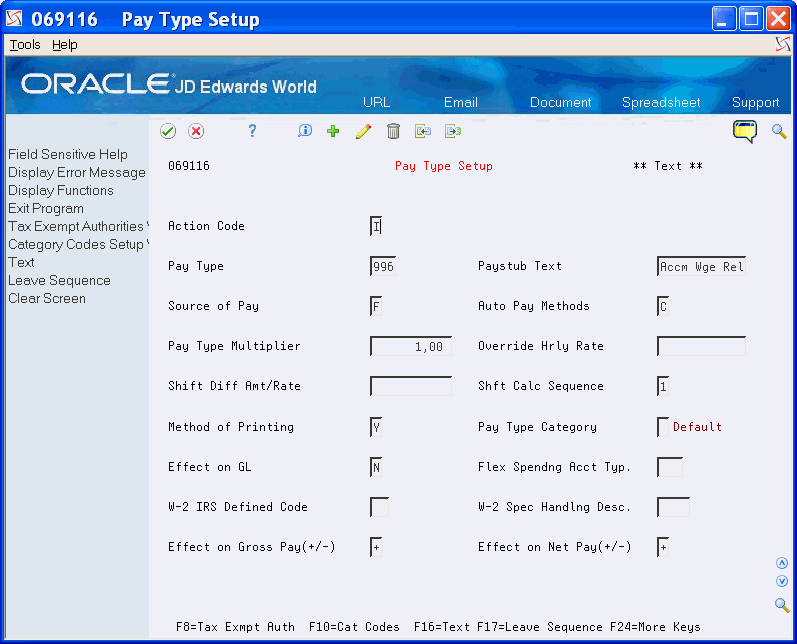Select Display Error Message in sidebar
Viewport: 797px width, 644px height.
[x=77, y=173]
